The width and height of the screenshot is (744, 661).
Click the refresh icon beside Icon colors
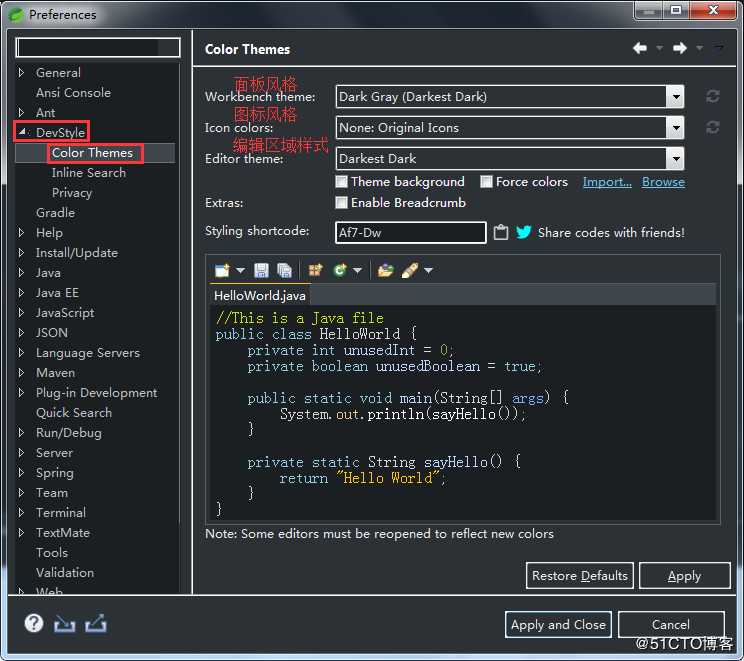[712, 127]
